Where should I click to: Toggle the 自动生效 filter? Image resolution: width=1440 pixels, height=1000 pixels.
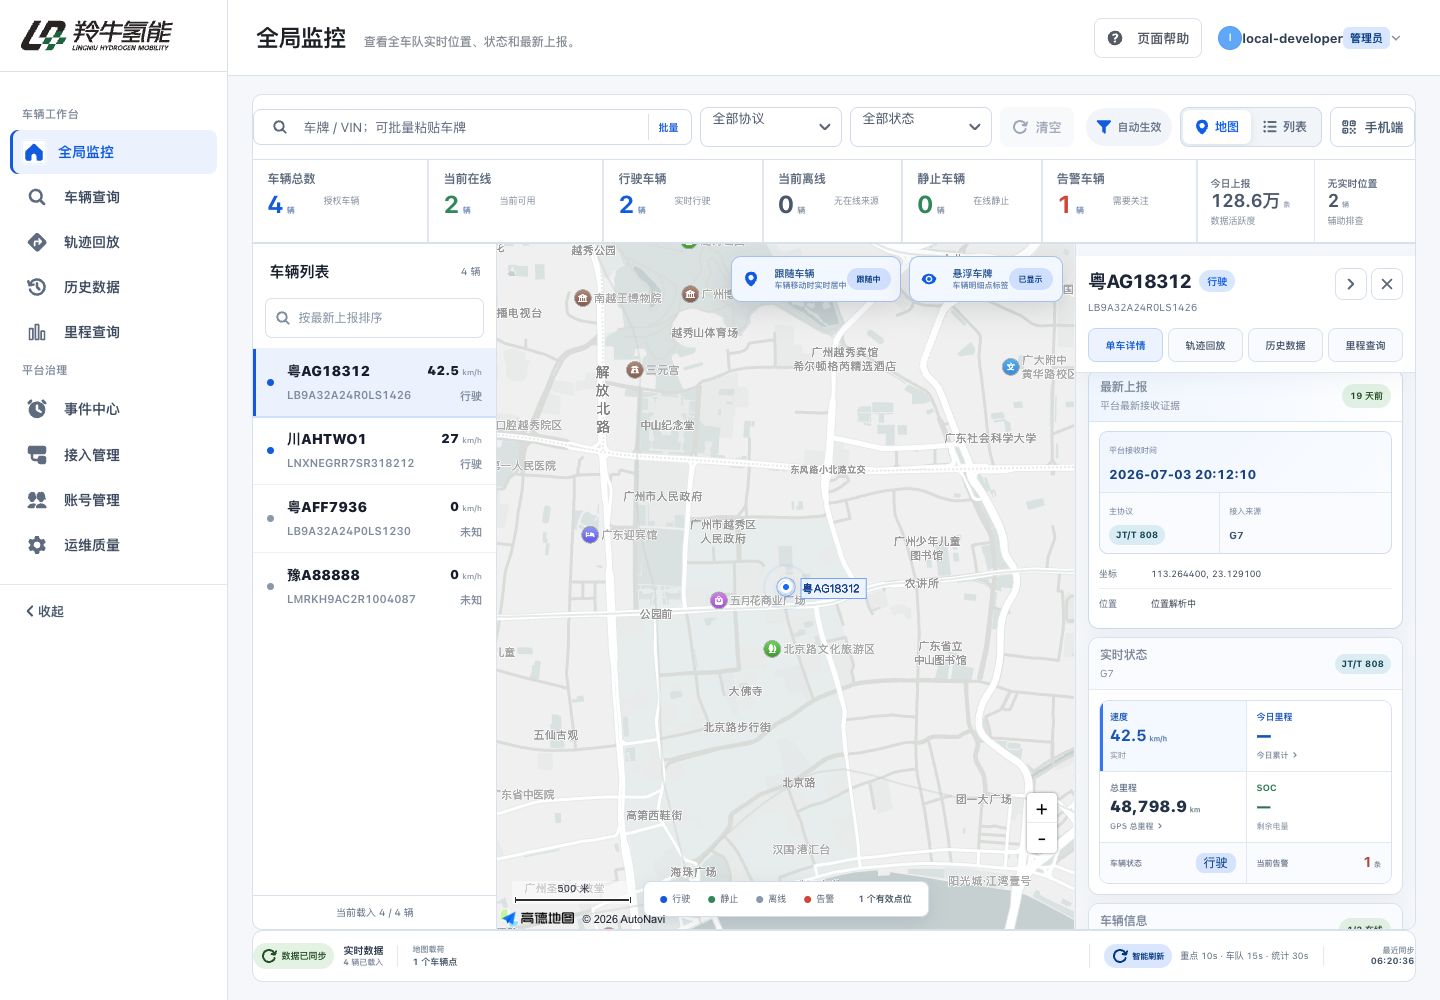tap(1129, 127)
